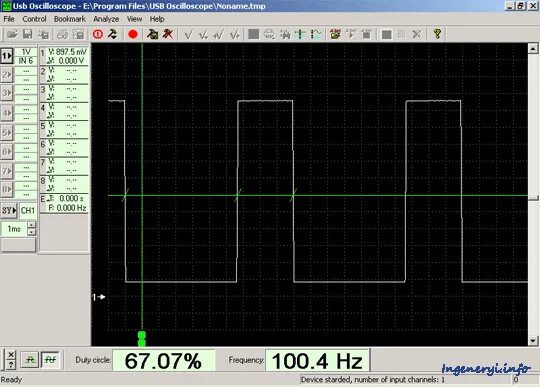
Task: Click the vertical scrollbar down arrow
Action: tap(533, 341)
